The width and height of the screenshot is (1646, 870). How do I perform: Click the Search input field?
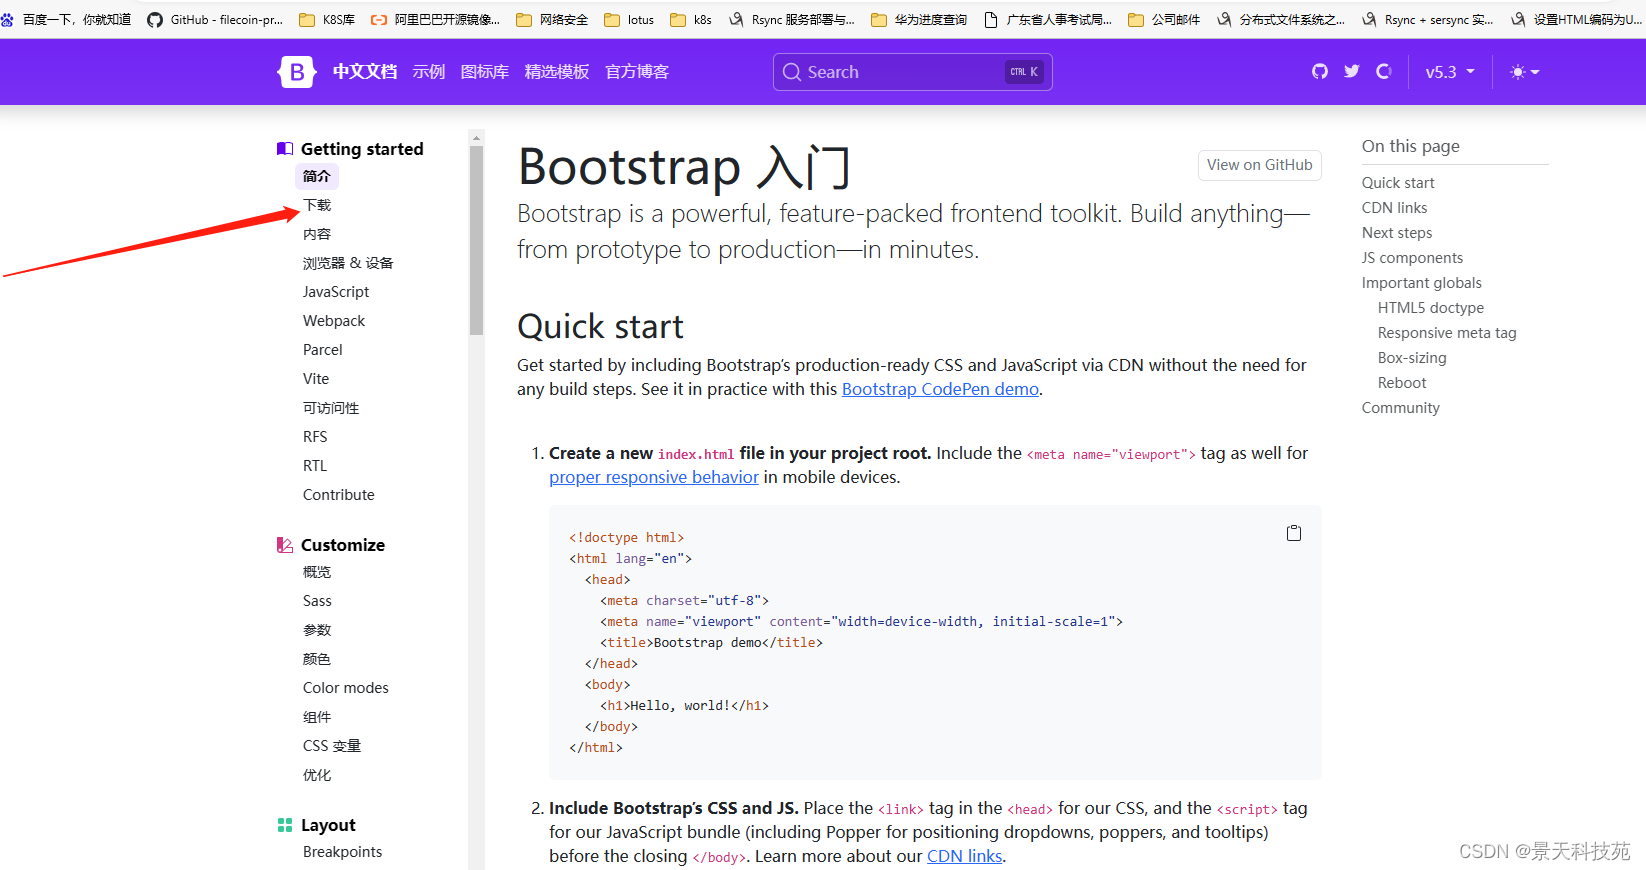(912, 72)
